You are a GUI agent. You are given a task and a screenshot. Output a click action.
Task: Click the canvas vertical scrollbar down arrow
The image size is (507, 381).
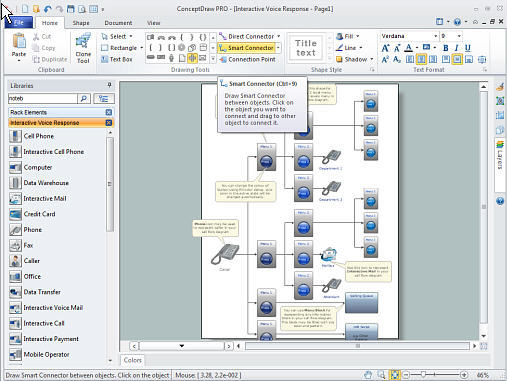[484, 336]
